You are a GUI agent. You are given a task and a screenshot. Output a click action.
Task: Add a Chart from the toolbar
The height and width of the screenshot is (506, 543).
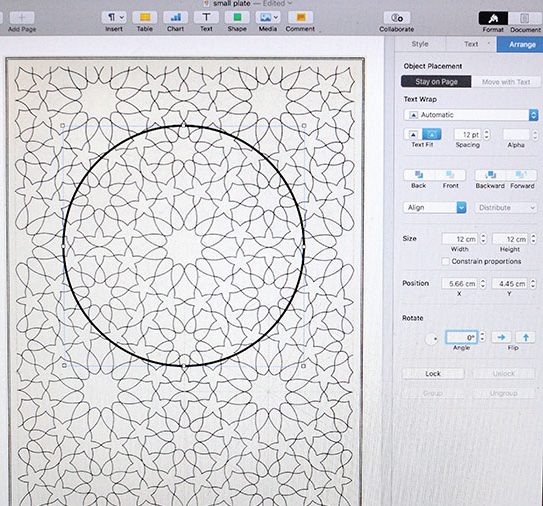(176, 17)
